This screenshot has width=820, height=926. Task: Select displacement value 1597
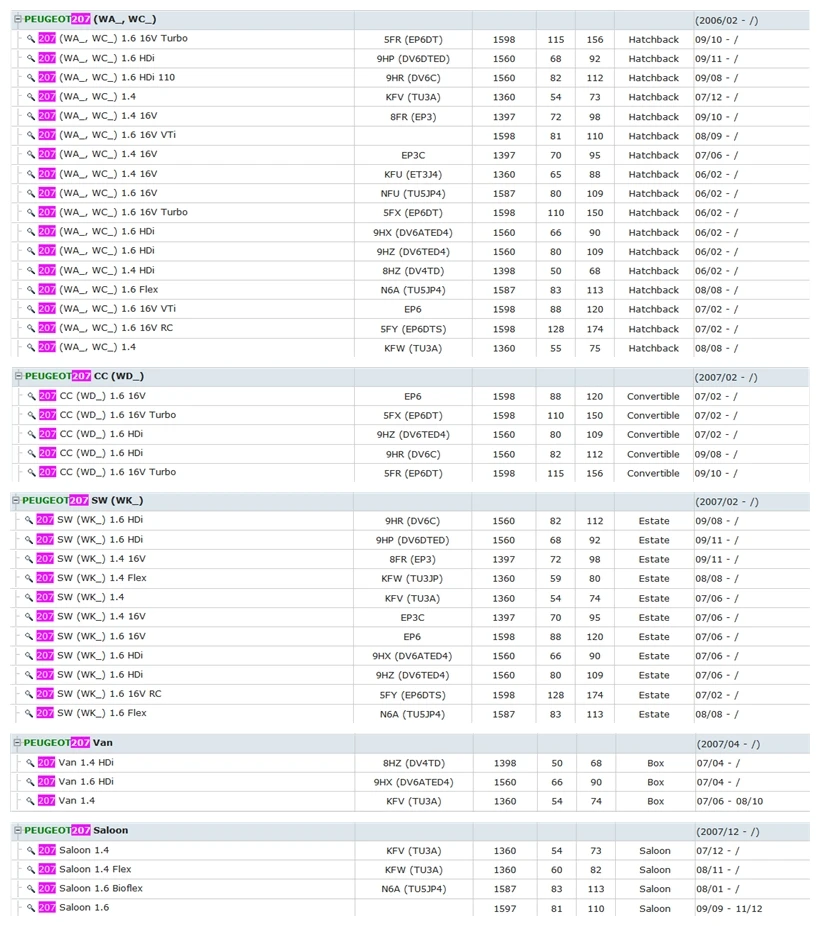(505, 909)
